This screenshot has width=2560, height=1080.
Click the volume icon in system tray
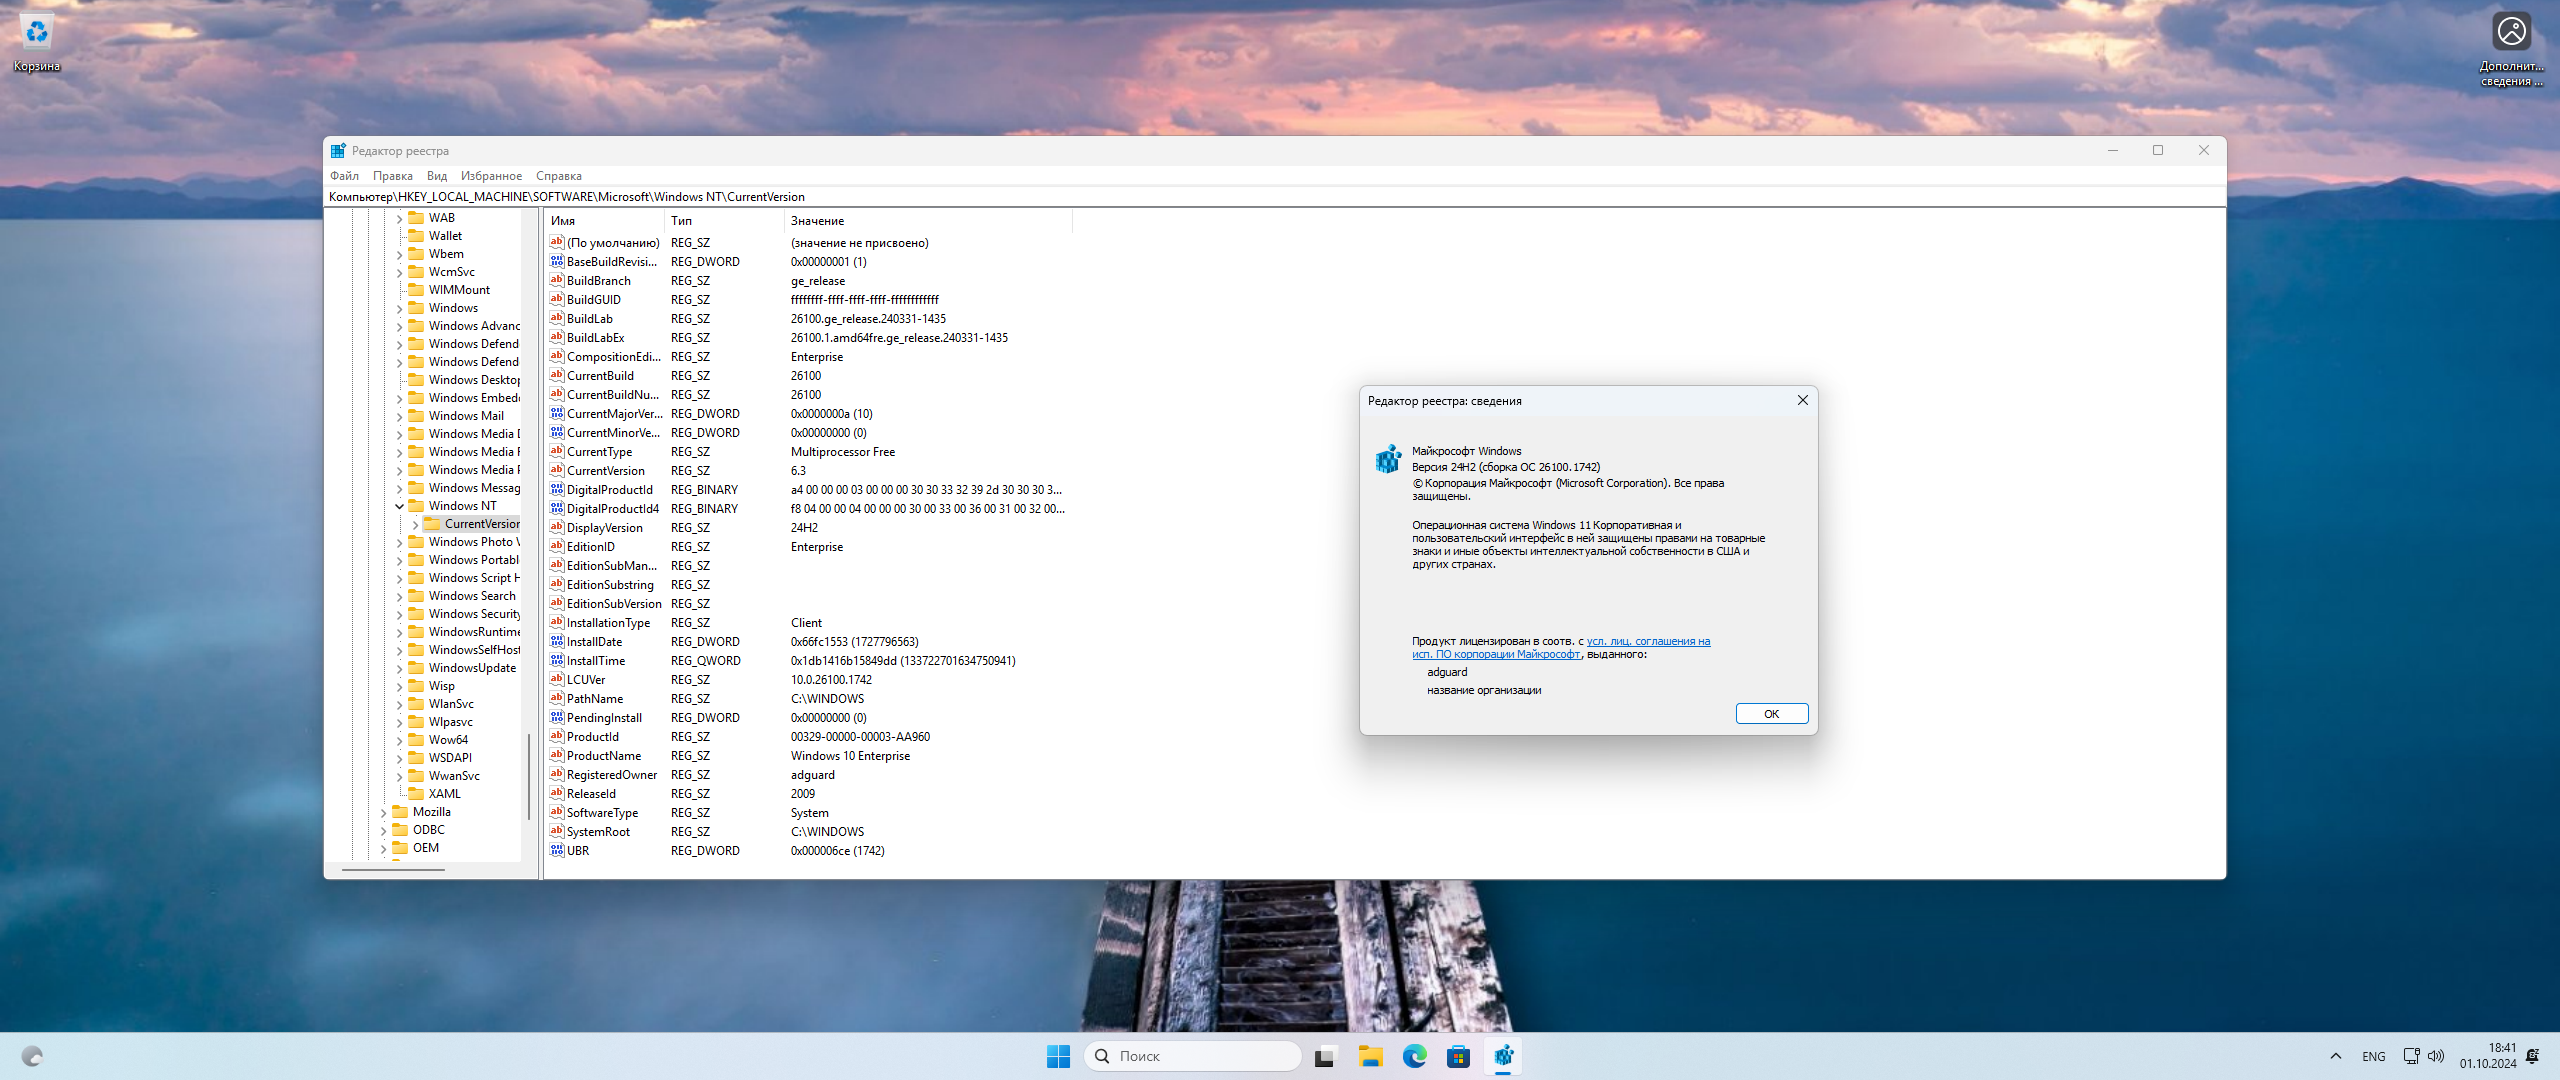point(2436,1056)
